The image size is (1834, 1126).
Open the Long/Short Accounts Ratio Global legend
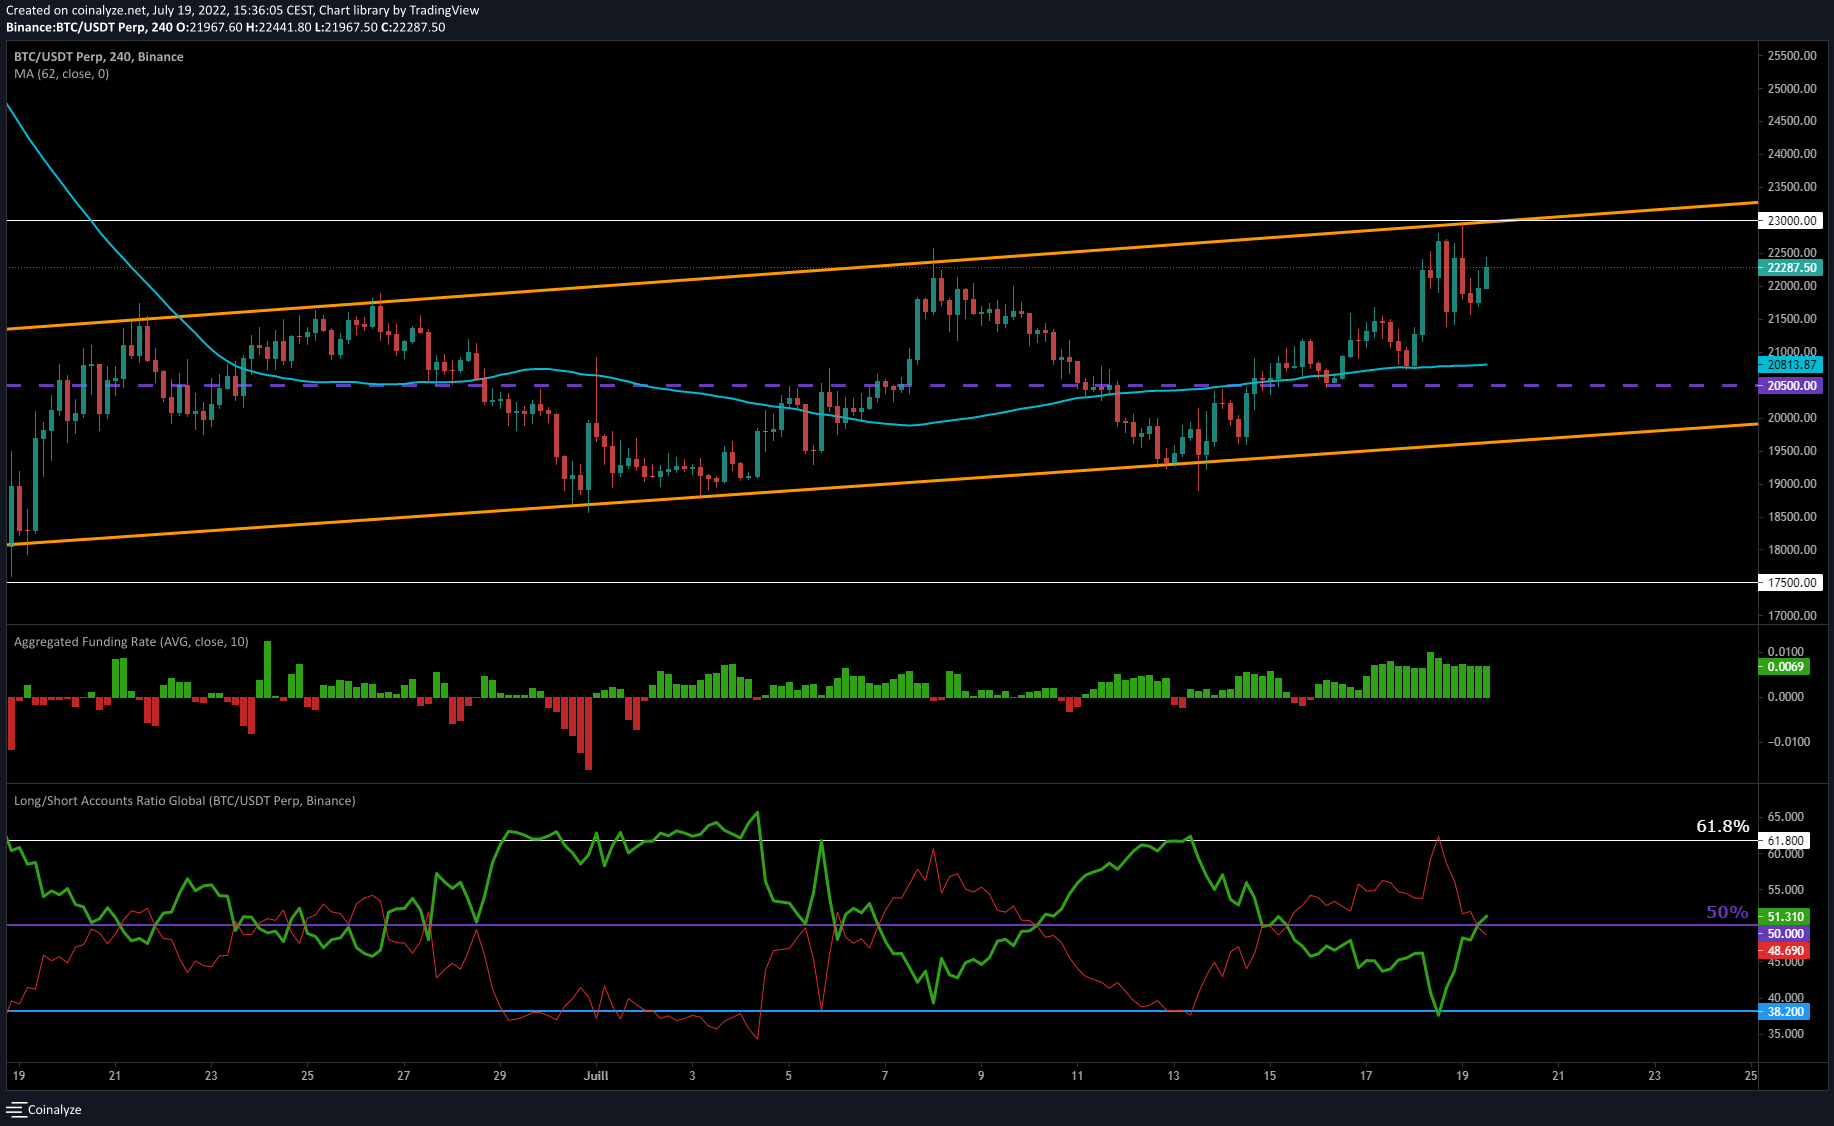184,801
